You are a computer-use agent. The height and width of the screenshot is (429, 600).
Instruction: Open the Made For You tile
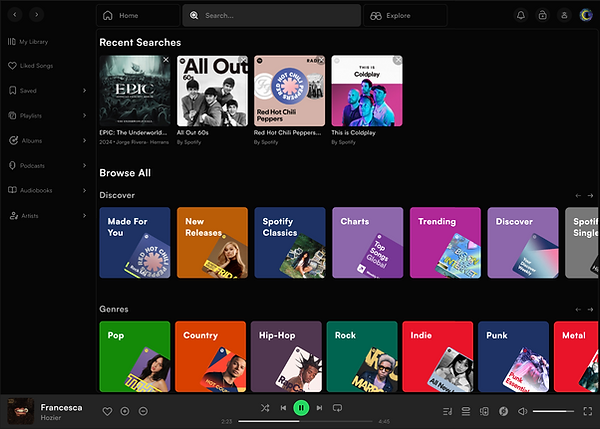point(135,243)
